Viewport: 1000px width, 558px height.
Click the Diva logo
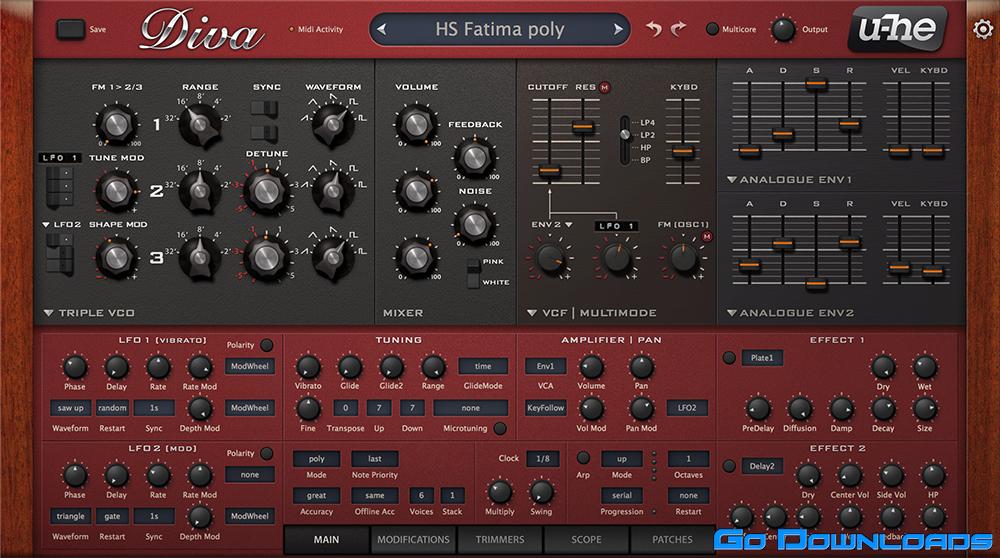pyautogui.click(x=200, y=32)
